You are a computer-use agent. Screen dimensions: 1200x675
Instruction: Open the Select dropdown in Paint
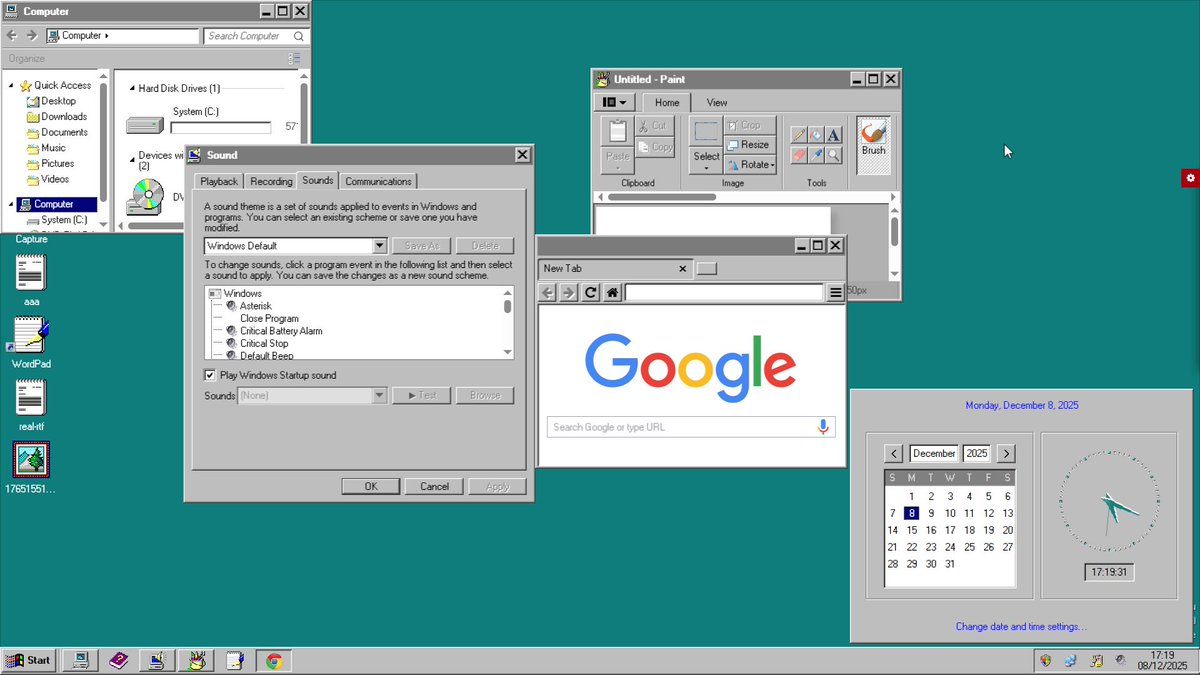(x=706, y=162)
